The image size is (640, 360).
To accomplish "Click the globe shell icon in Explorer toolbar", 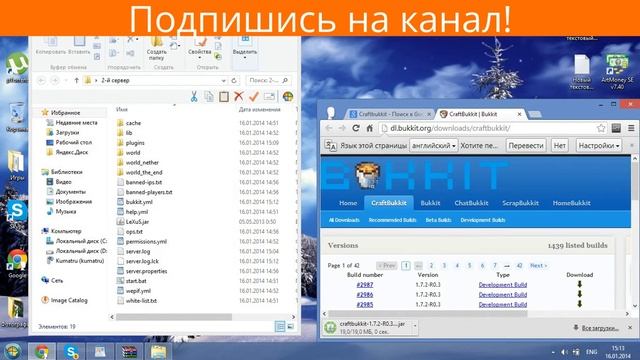I will [288, 97].
